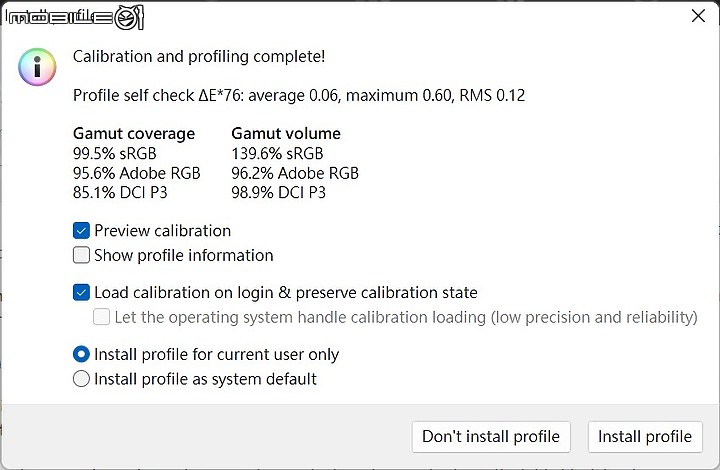720x470 pixels.
Task: Click the Install profile button
Action: (x=645, y=436)
